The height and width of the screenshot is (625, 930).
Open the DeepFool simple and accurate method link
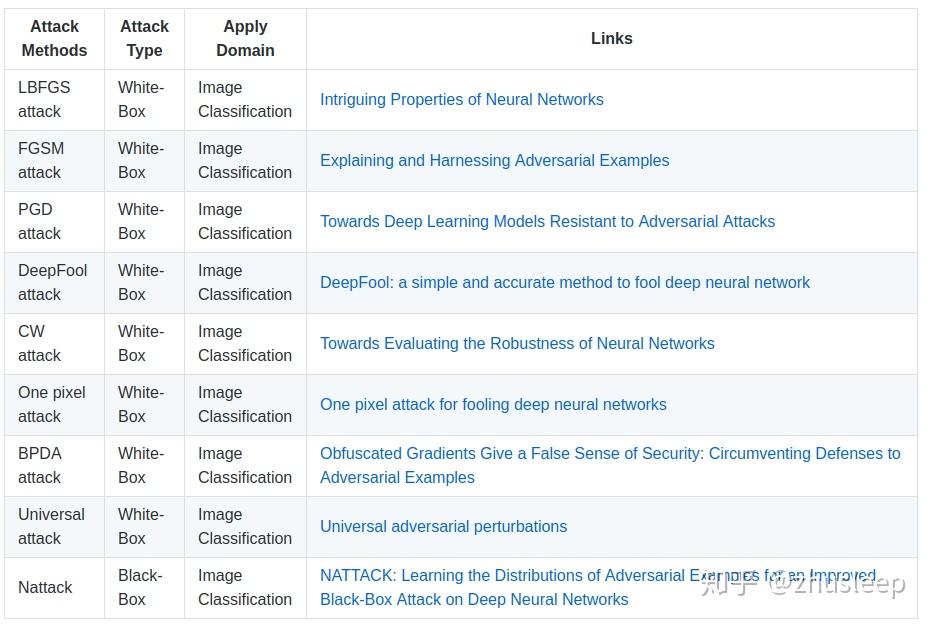click(564, 283)
